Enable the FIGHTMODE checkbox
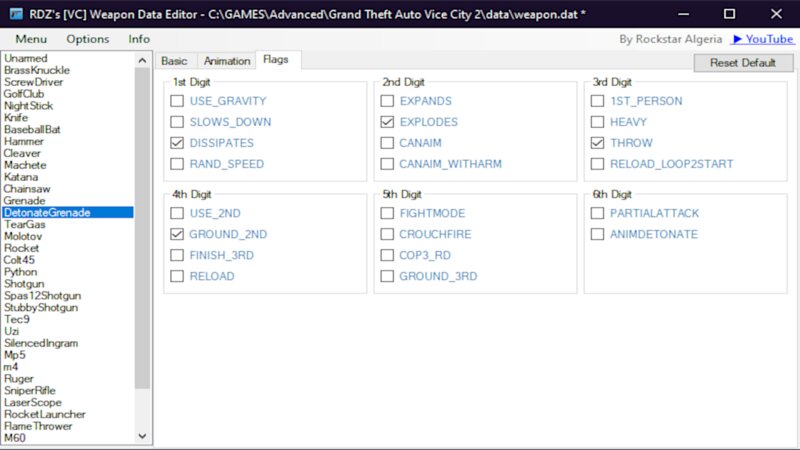The width and height of the screenshot is (800, 450). (x=388, y=213)
